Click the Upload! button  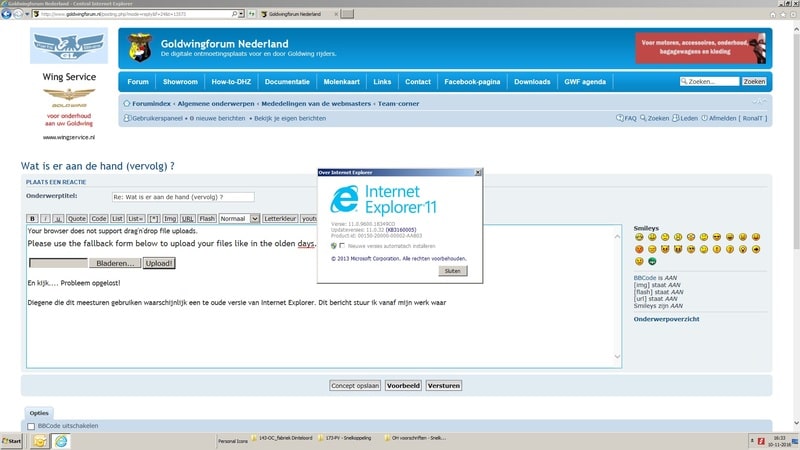coord(159,263)
